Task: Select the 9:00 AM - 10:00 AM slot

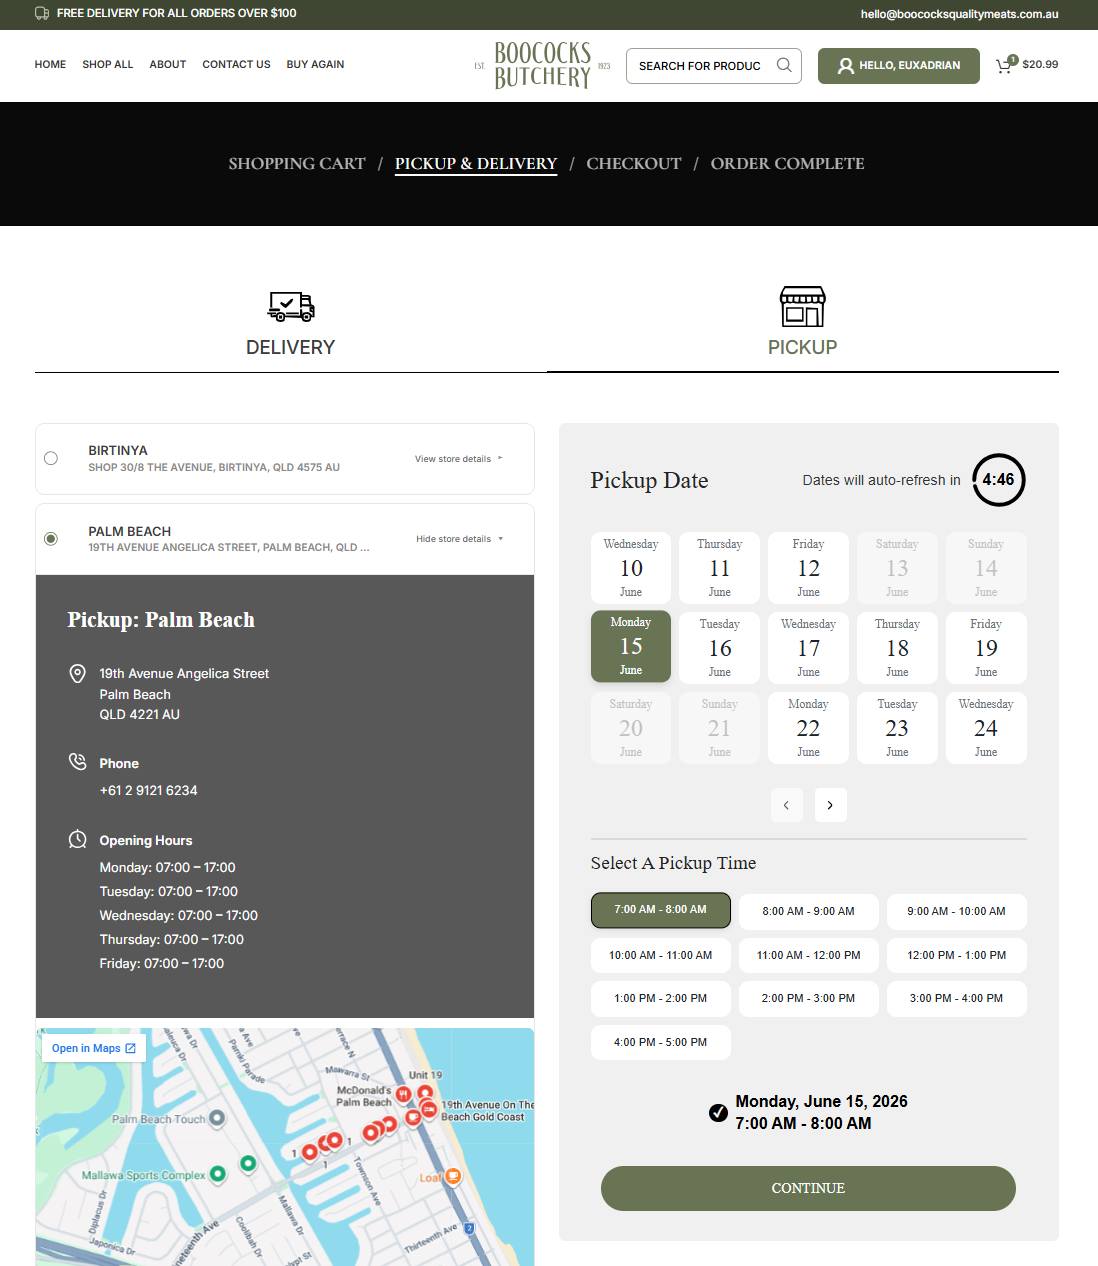Action: click(x=957, y=911)
